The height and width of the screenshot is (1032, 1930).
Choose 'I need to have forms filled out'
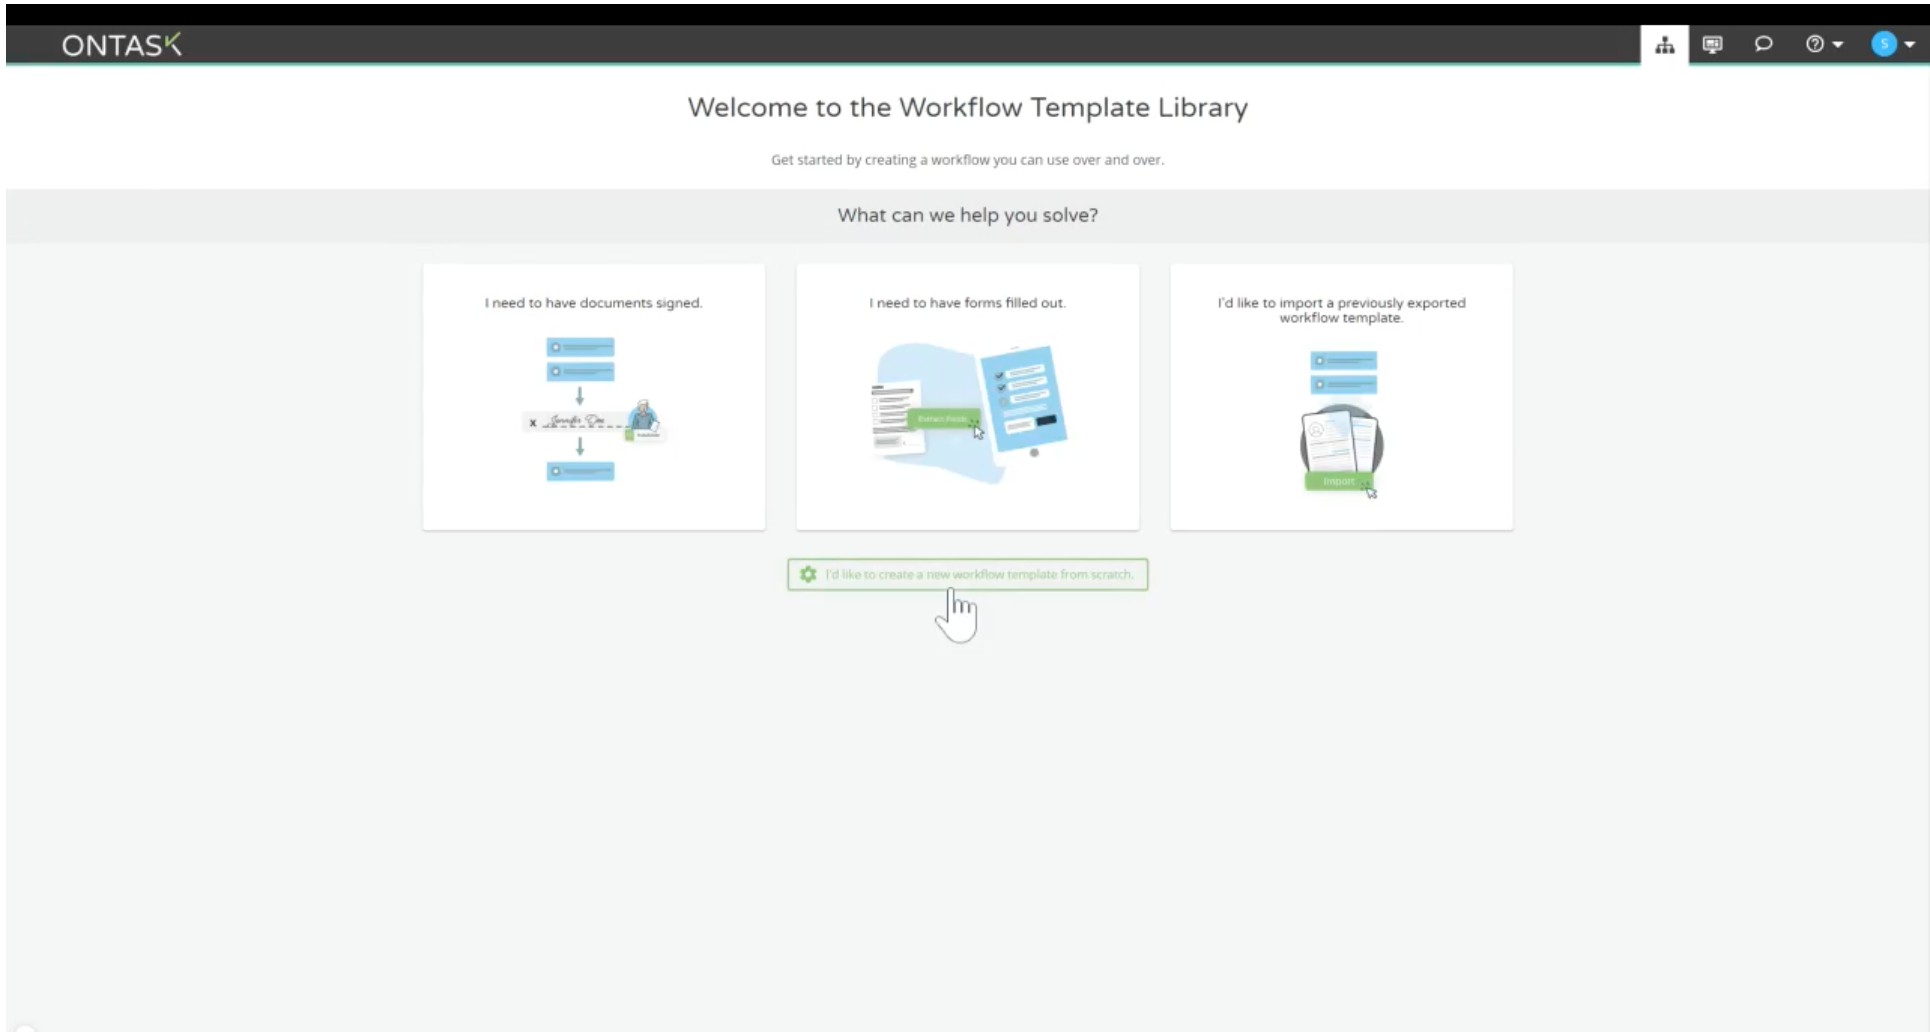point(967,395)
